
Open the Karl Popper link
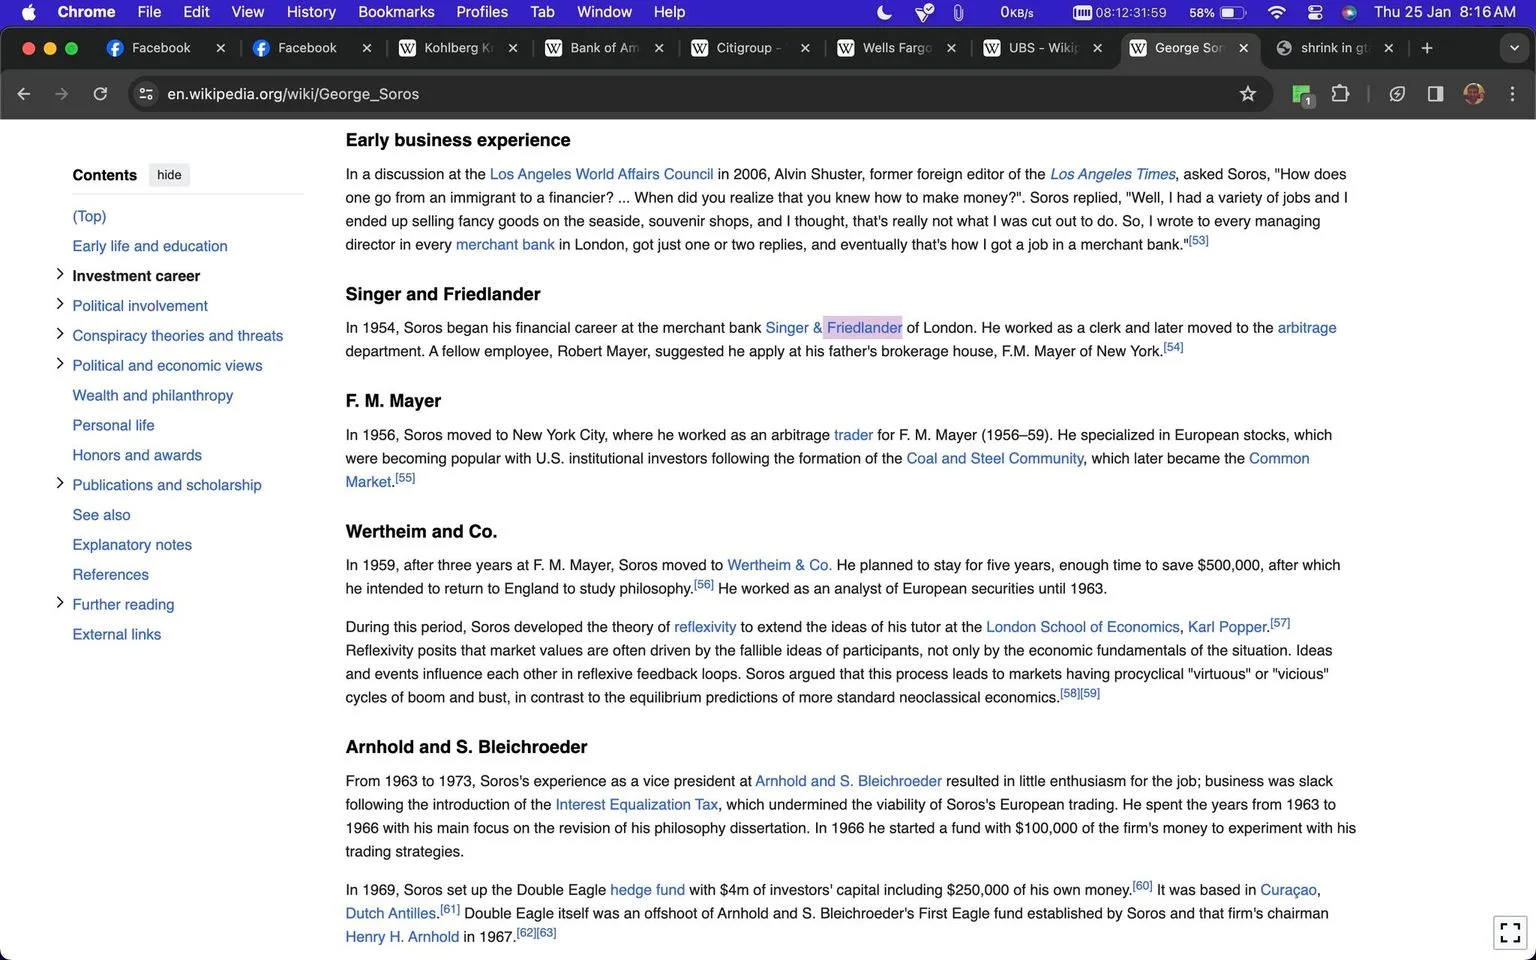(1227, 627)
